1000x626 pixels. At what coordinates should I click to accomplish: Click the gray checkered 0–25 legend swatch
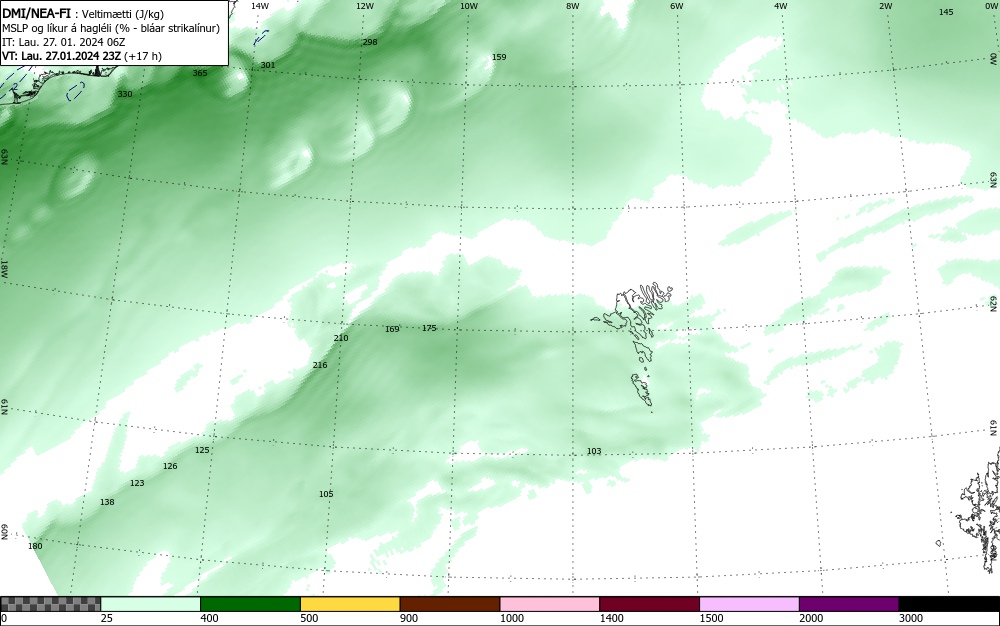click(50, 604)
